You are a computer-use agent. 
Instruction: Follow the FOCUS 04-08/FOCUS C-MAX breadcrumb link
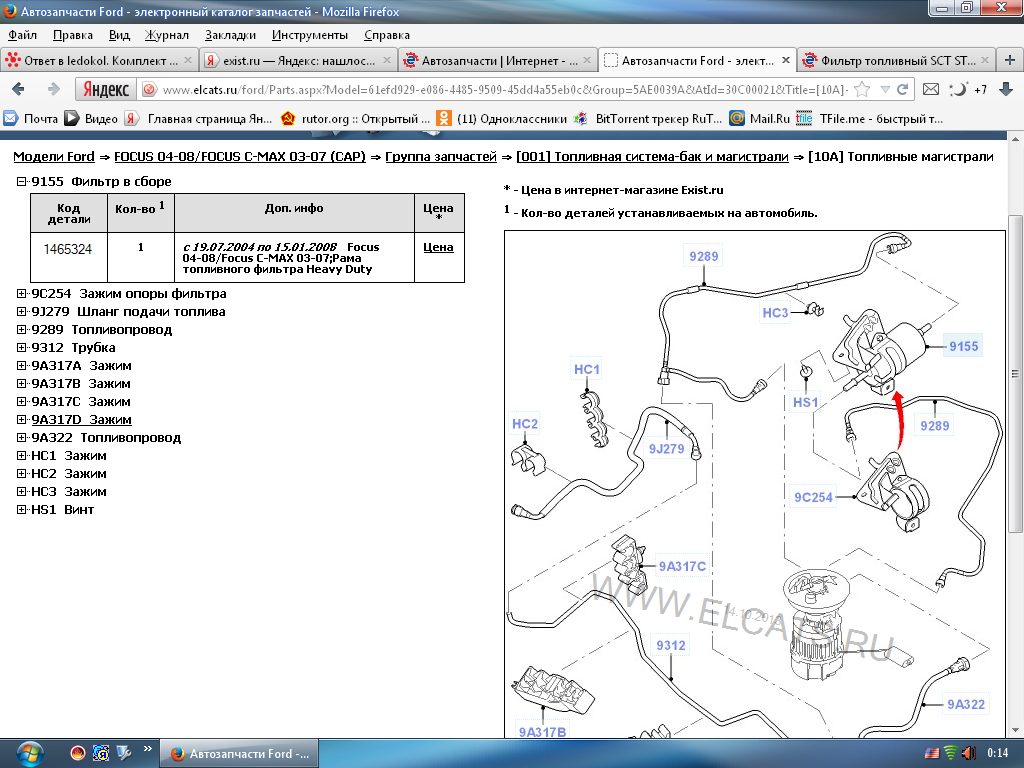coord(240,157)
